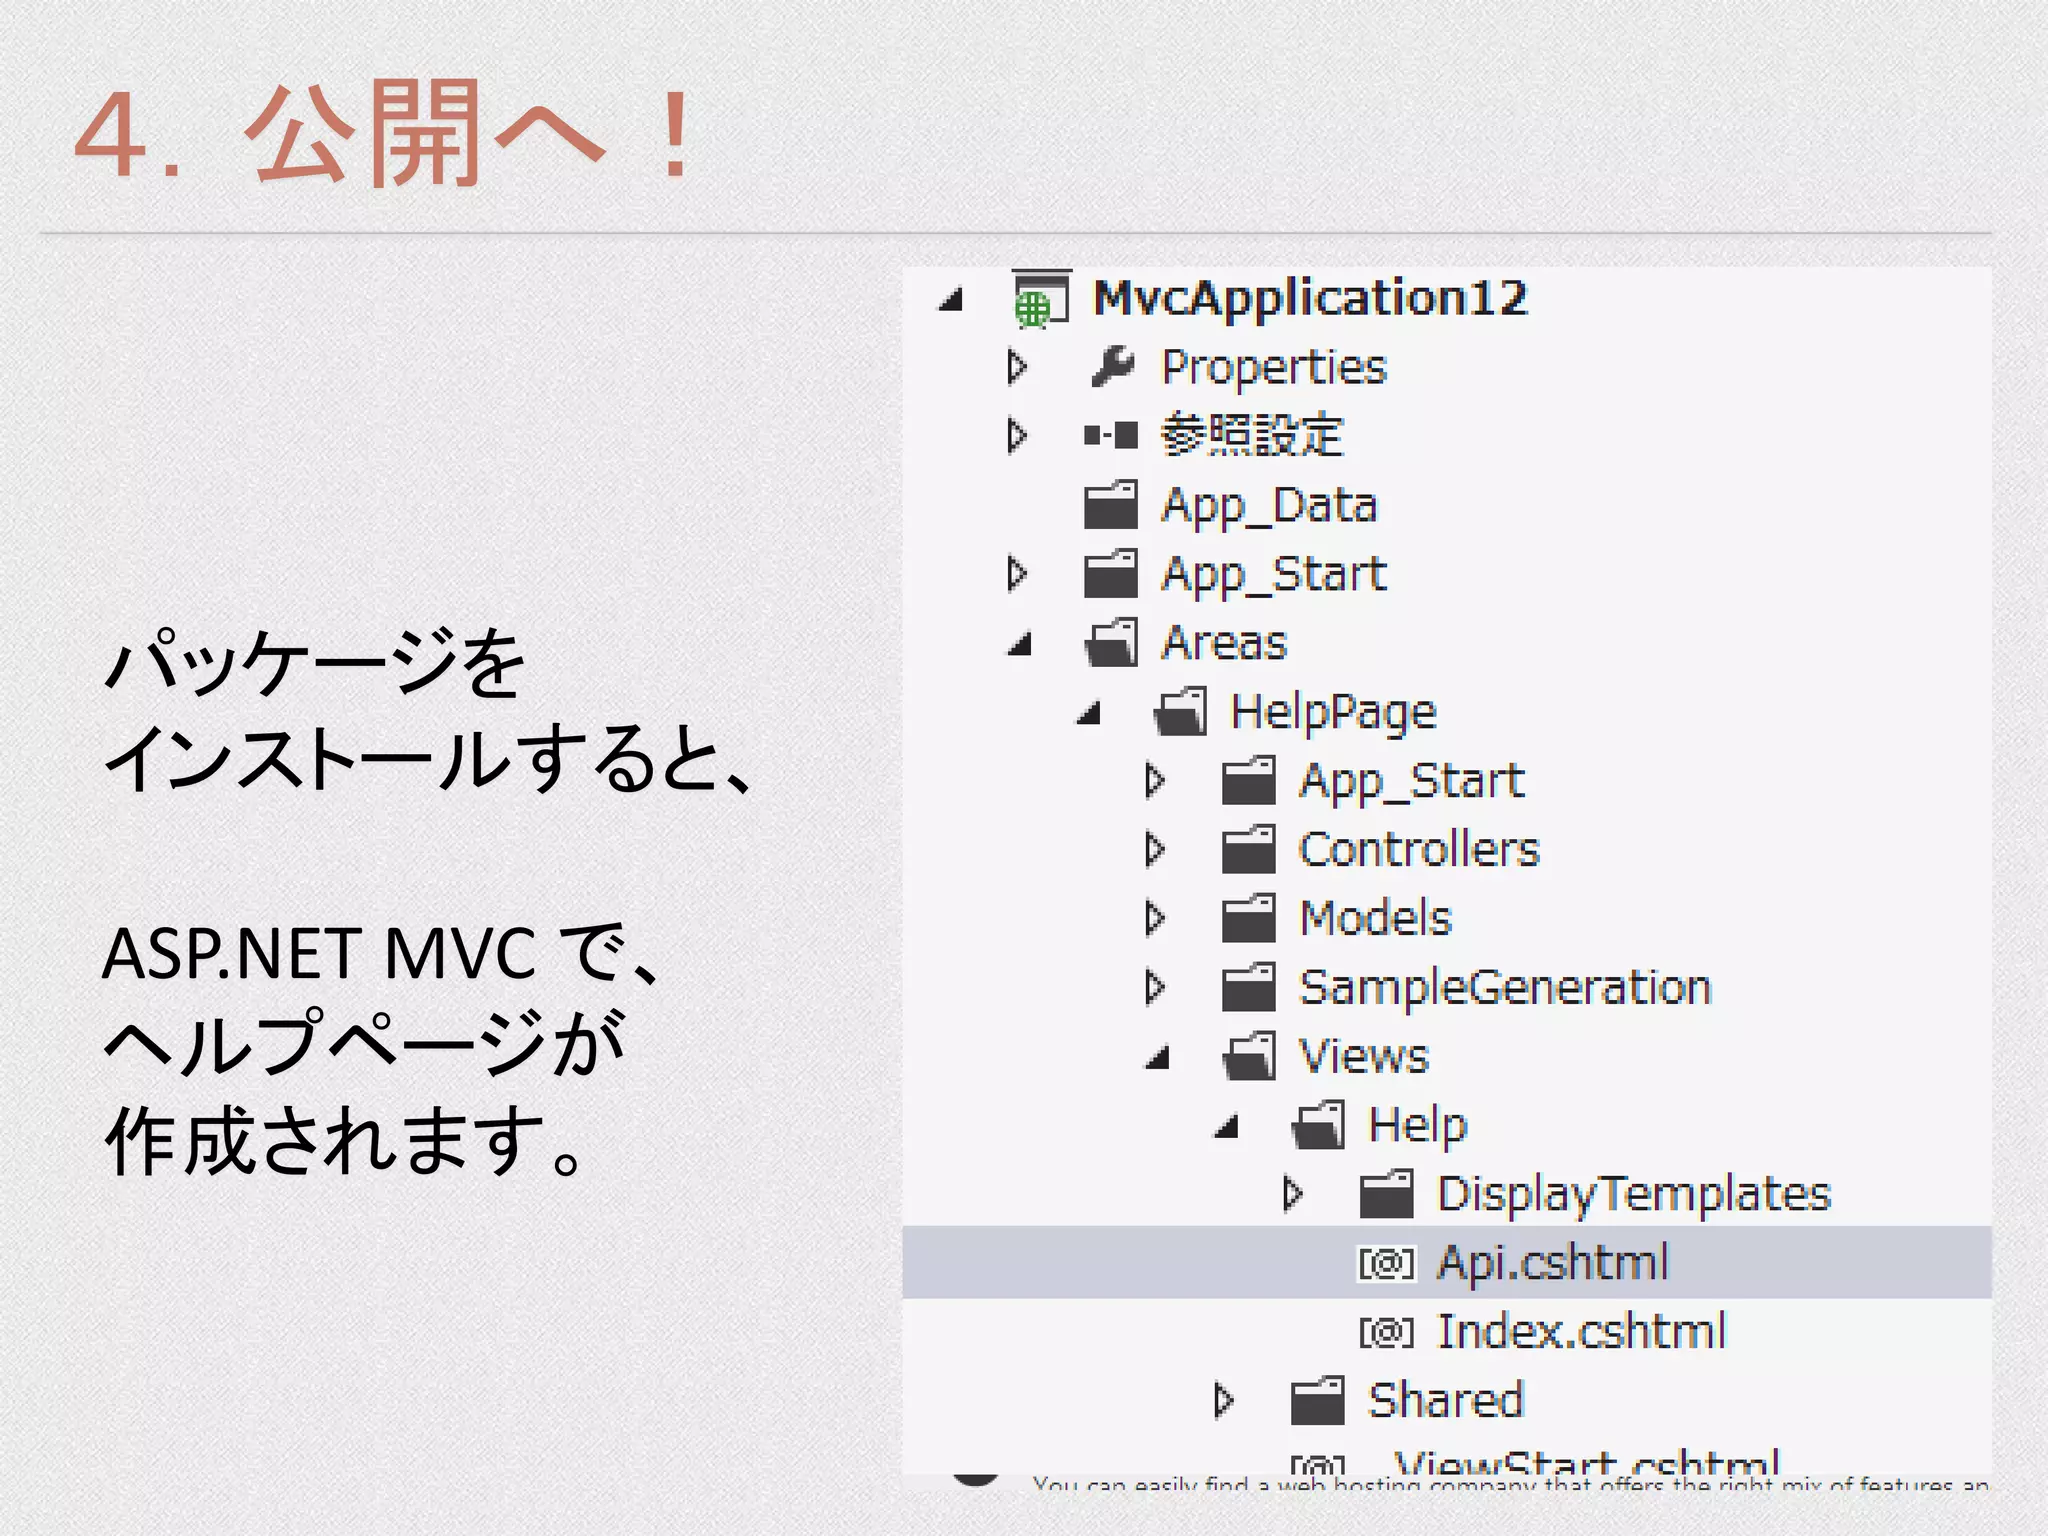Image resolution: width=2048 pixels, height=1536 pixels.
Task: Click the Help open folder icon
Action: pos(1318,1126)
